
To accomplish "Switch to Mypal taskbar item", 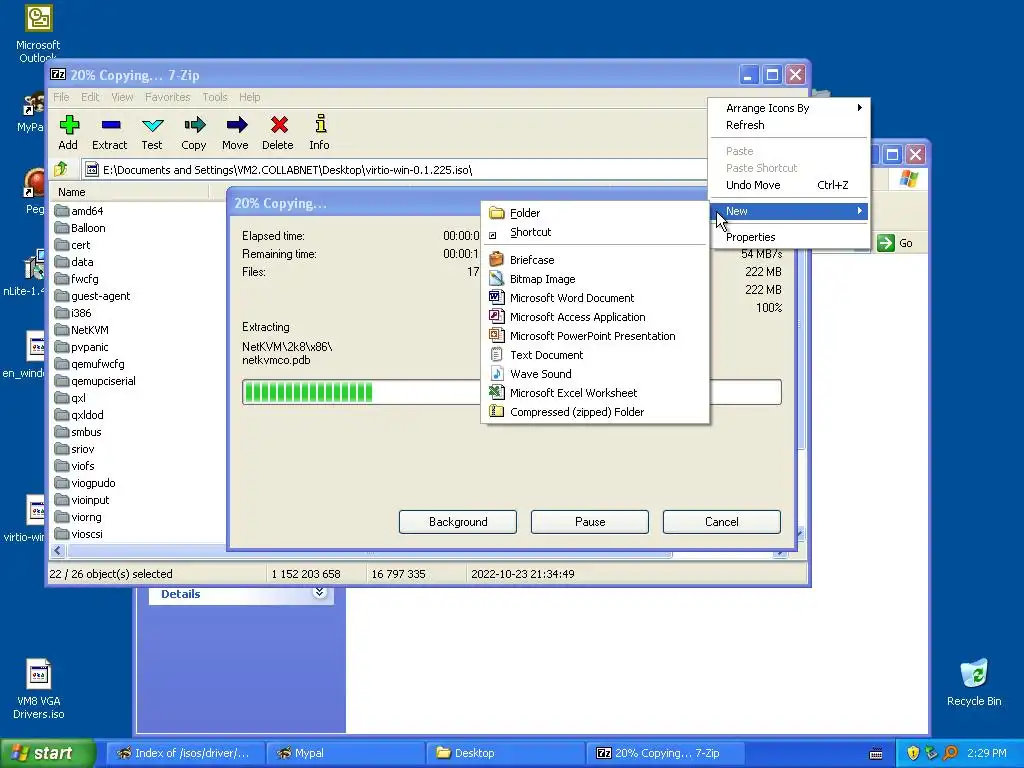I will (x=345, y=753).
